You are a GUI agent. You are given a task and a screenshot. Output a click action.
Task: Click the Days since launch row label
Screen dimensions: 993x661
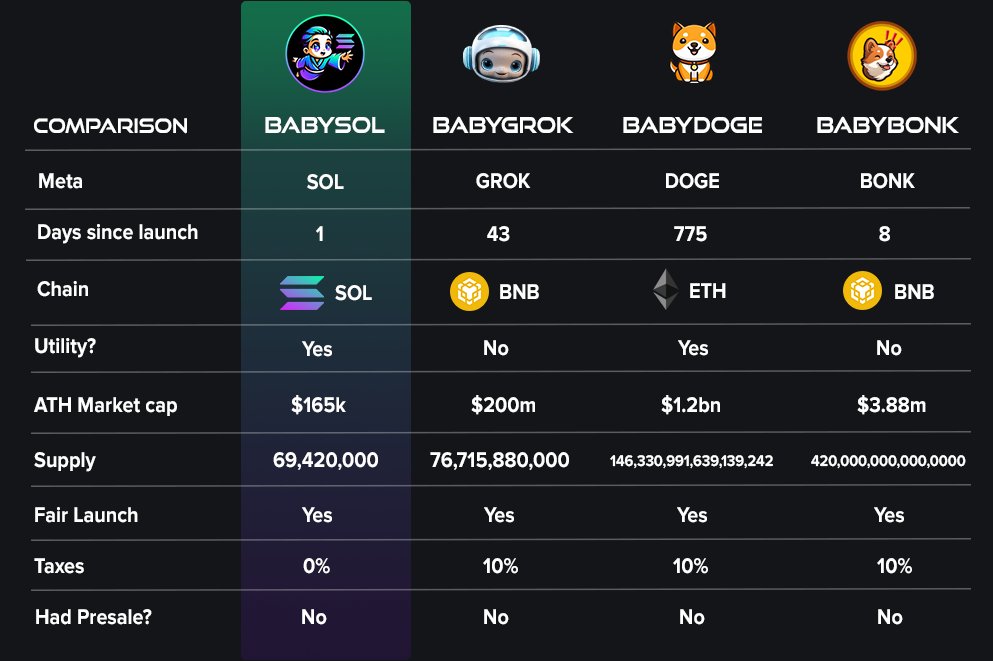click(x=118, y=233)
